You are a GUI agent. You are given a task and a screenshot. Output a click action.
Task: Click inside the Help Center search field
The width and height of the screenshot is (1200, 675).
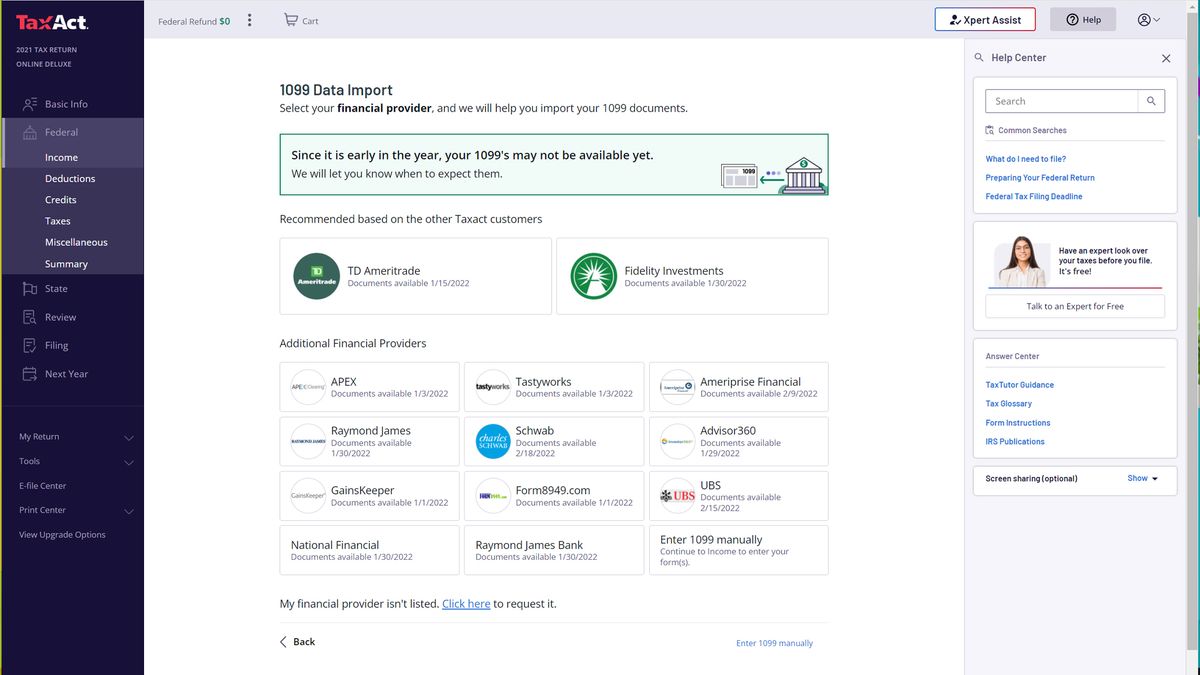(1060, 100)
